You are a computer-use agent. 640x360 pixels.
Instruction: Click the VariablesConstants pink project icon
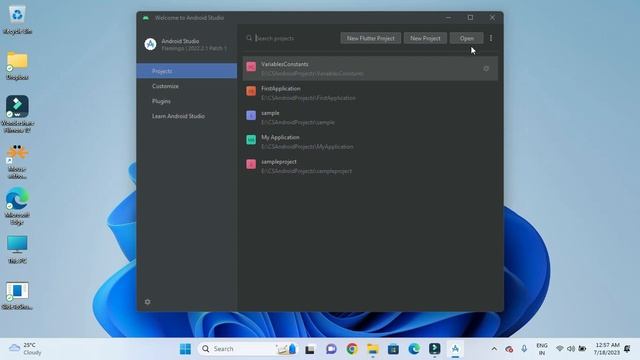pyautogui.click(x=251, y=67)
